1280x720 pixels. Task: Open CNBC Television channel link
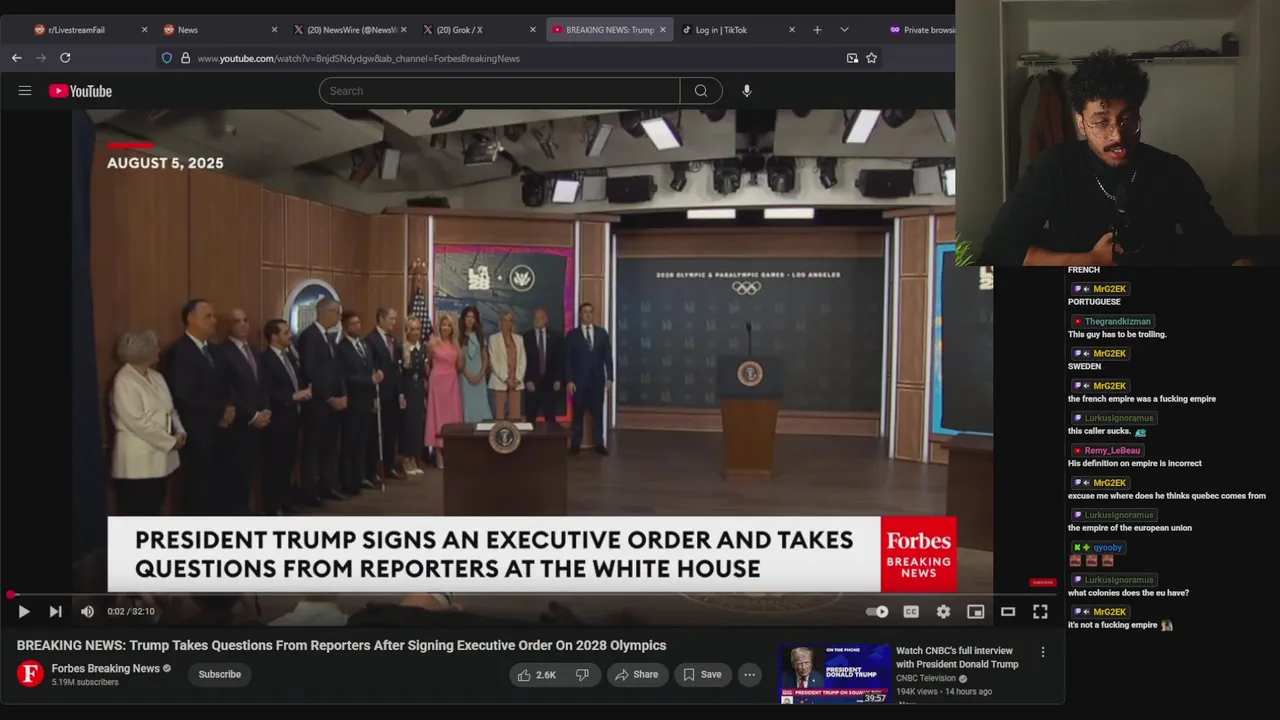click(926, 678)
